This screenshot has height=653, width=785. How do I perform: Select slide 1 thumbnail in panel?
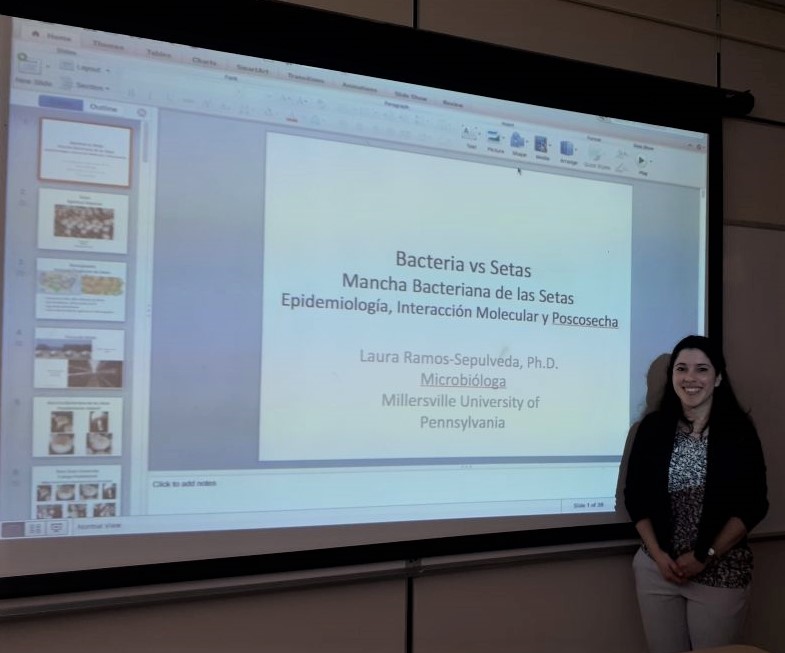pos(85,153)
